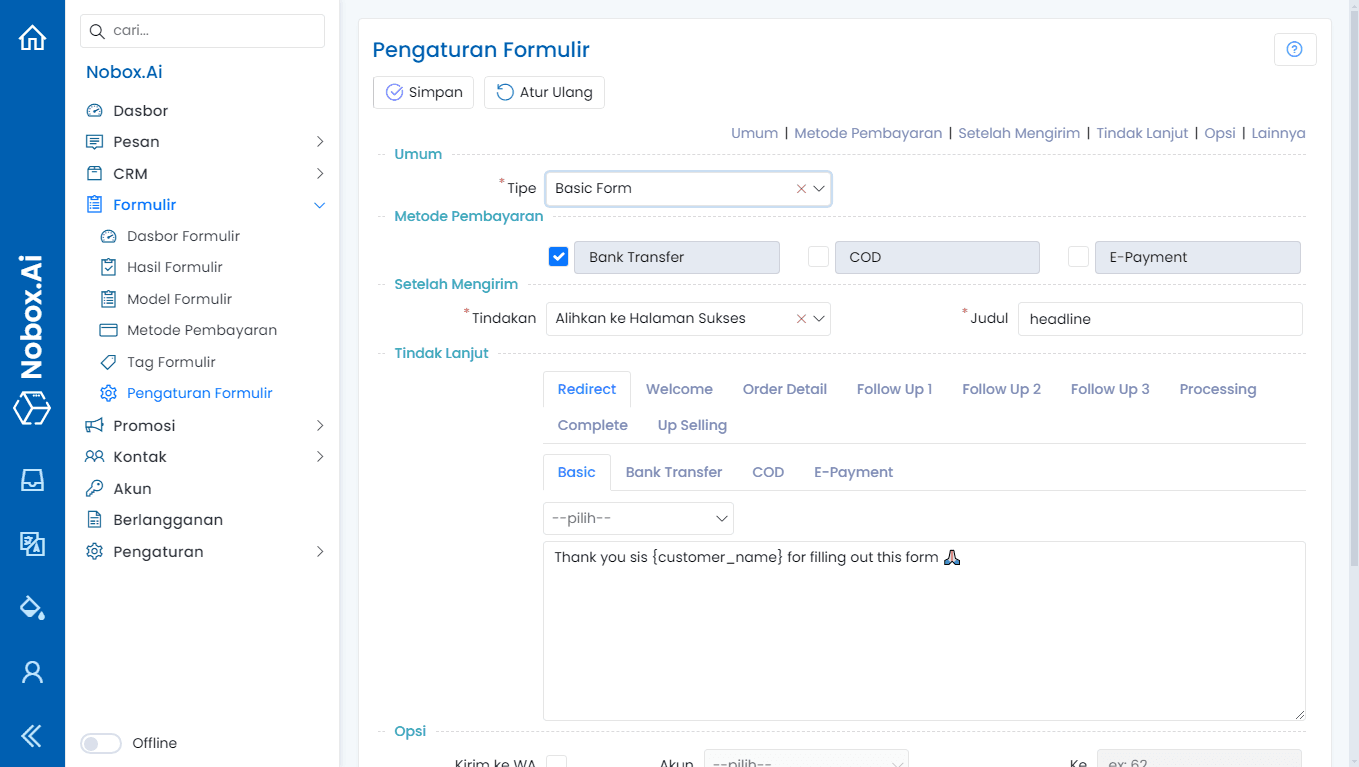Open the inbox icon in the left rail

coord(32,480)
